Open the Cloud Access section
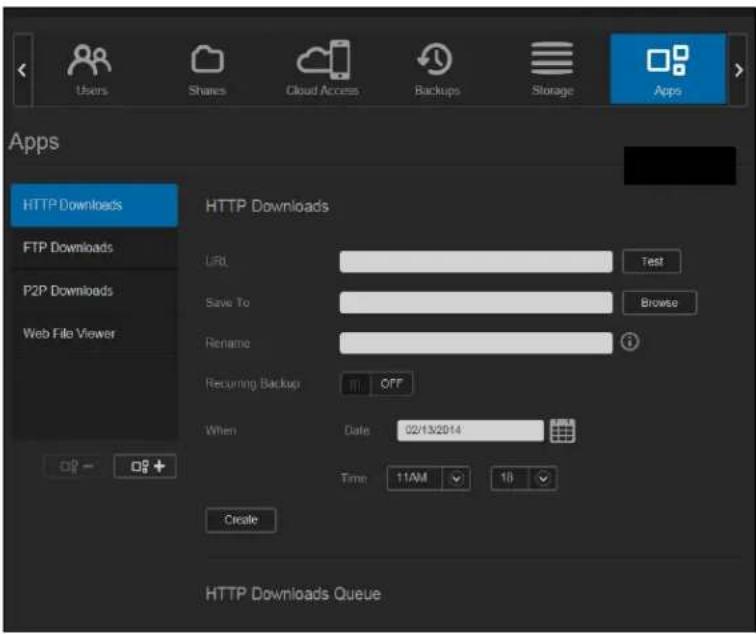756x634 pixels. tap(323, 69)
